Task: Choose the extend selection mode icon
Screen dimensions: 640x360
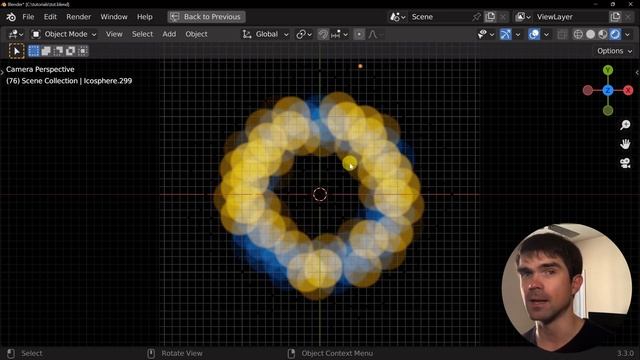Action: (x=46, y=51)
